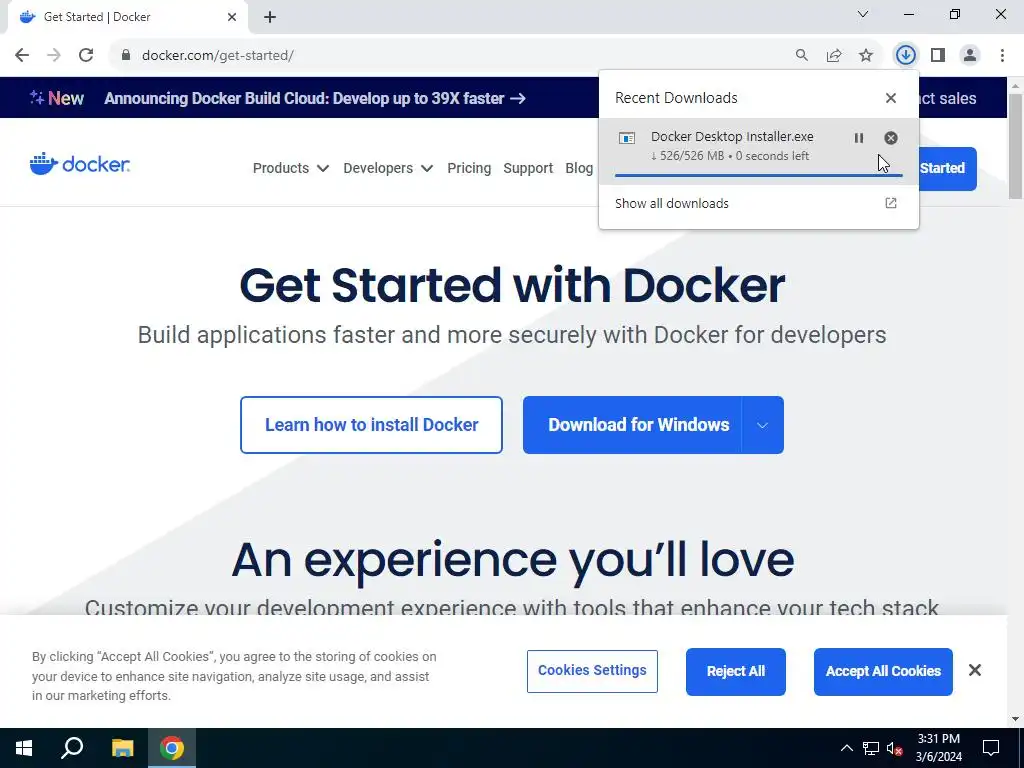This screenshot has height=768, width=1024.
Task: Open the Docker Build Cloud announcement link
Action: point(315,98)
